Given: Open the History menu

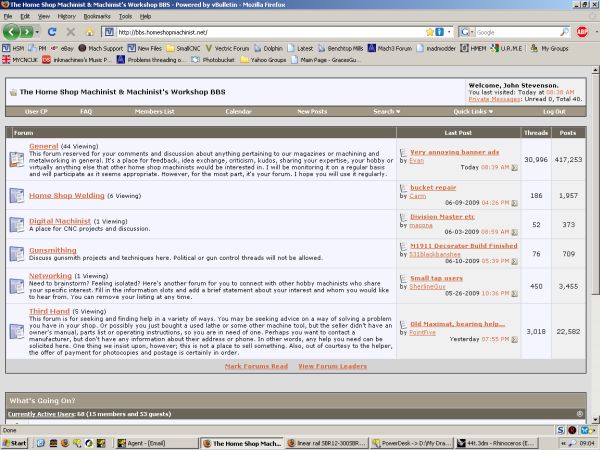Looking at the screenshot, I should pos(67,16).
